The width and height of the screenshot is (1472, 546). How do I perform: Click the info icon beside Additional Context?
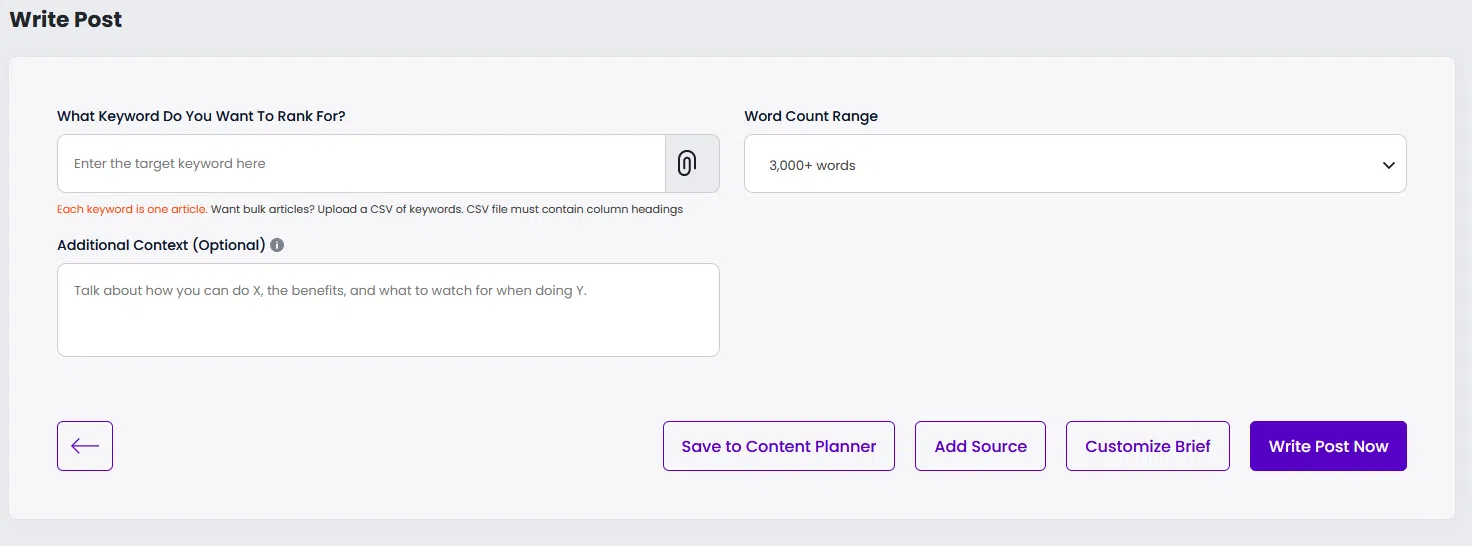pyautogui.click(x=277, y=245)
